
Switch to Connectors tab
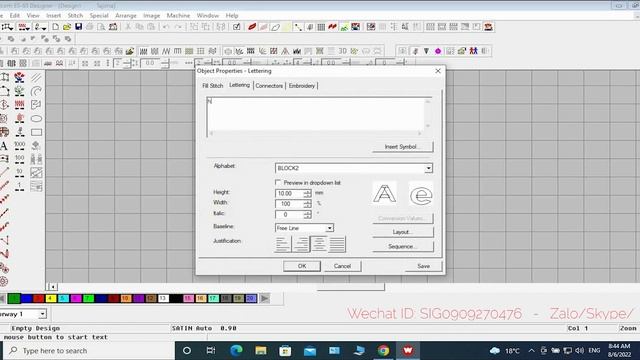tap(269, 86)
